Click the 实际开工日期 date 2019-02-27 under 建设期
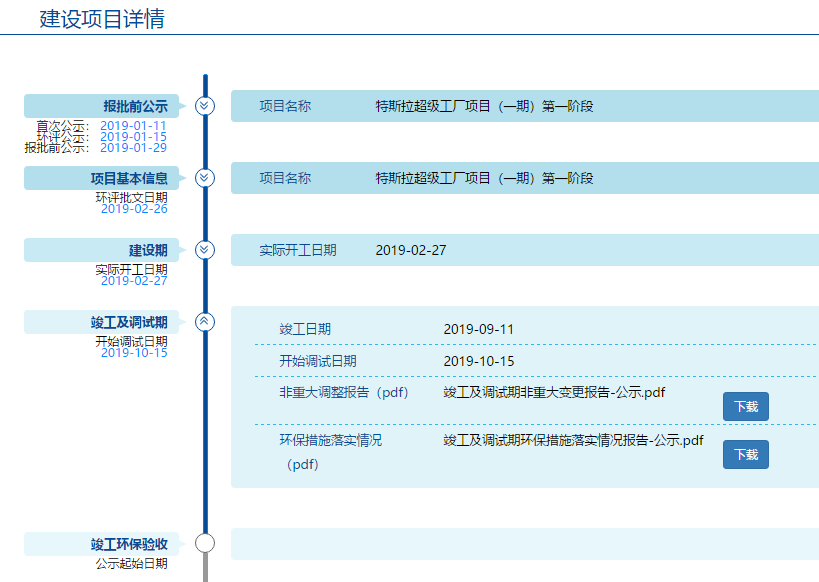 (x=134, y=281)
